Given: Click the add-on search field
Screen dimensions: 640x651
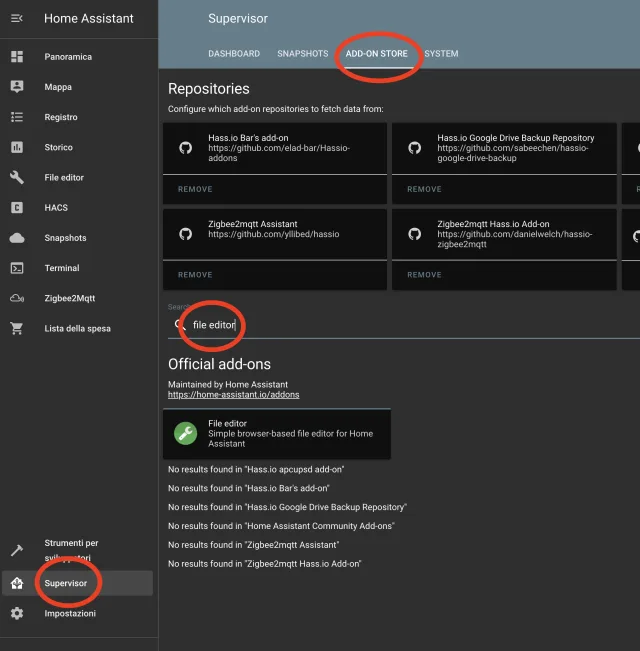Looking at the screenshot, I should [x=404, y=325].
